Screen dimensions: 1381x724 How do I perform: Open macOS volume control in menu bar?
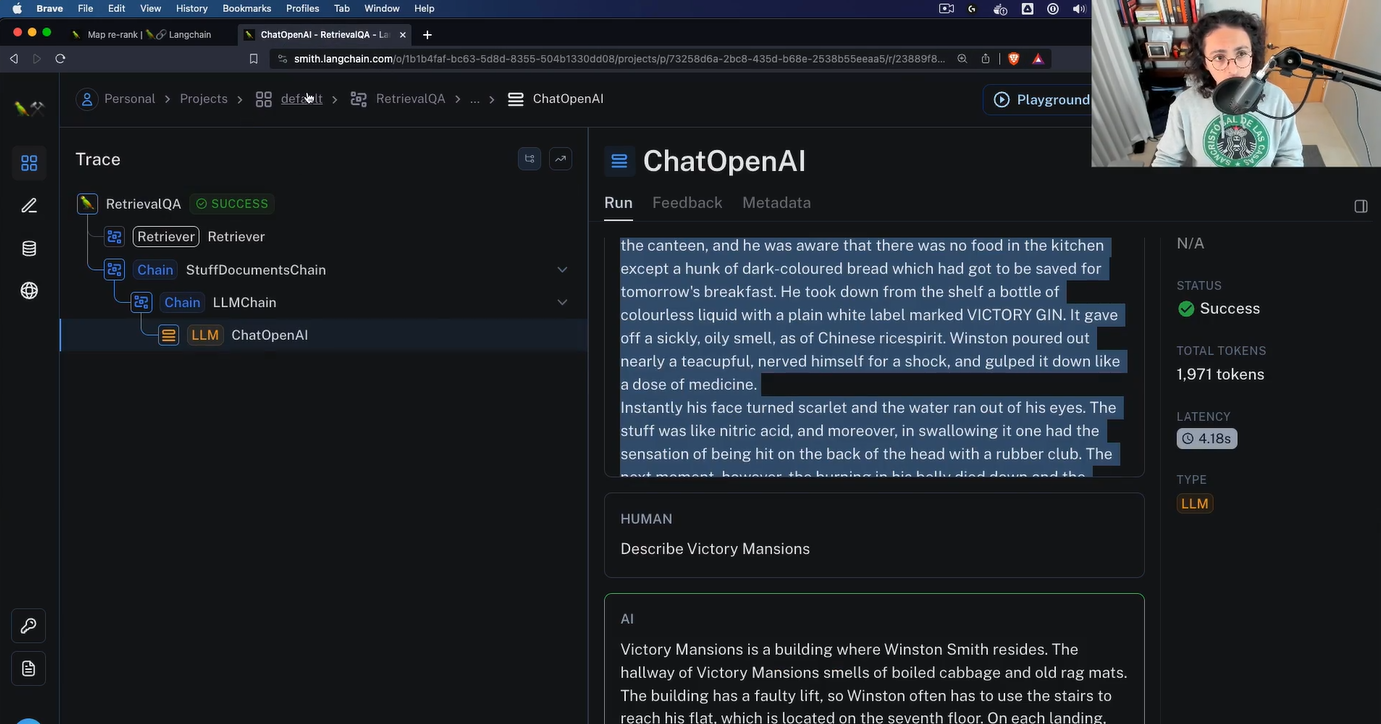click(1079, 8)
